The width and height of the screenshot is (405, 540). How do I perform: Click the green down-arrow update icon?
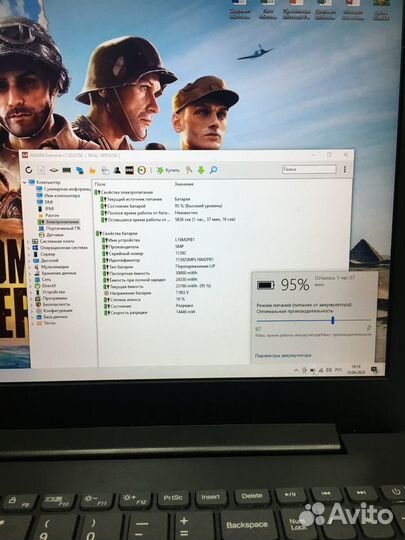click(x=201, y=170)
